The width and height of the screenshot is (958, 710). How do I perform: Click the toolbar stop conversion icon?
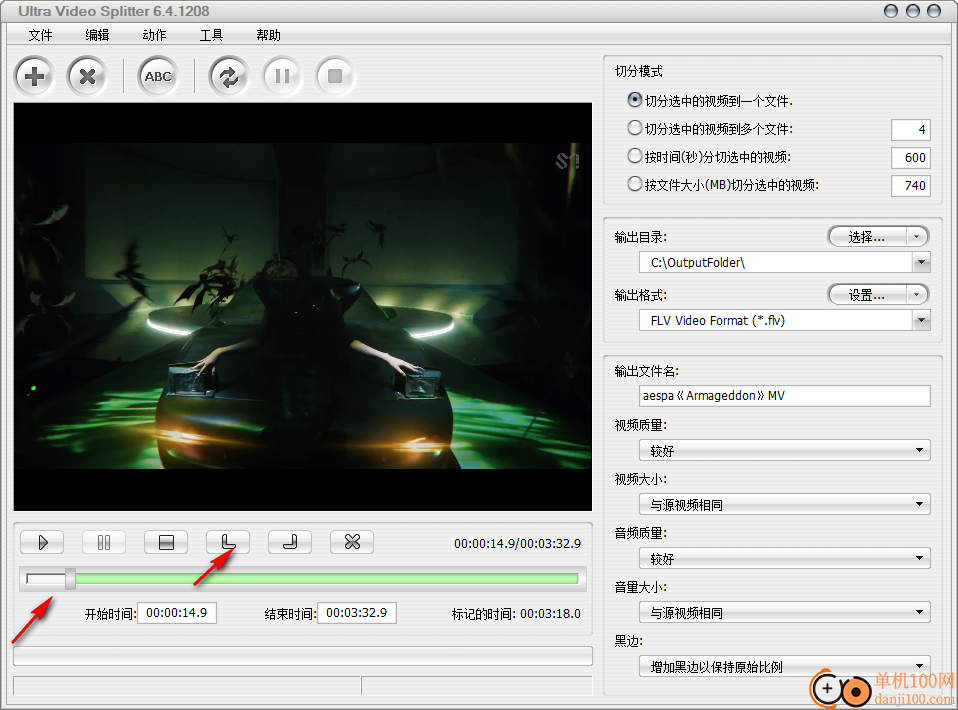[335, 76]
